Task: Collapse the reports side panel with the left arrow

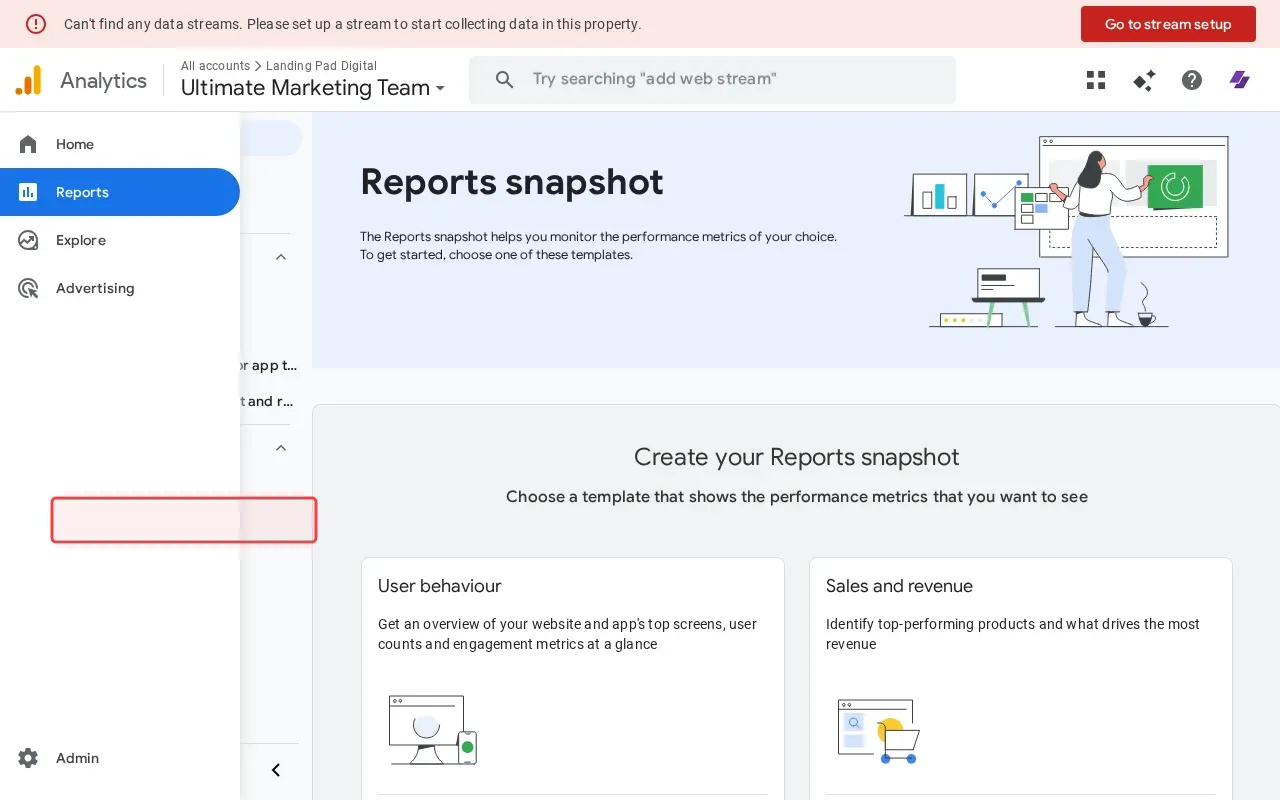Action: [275, 770]
